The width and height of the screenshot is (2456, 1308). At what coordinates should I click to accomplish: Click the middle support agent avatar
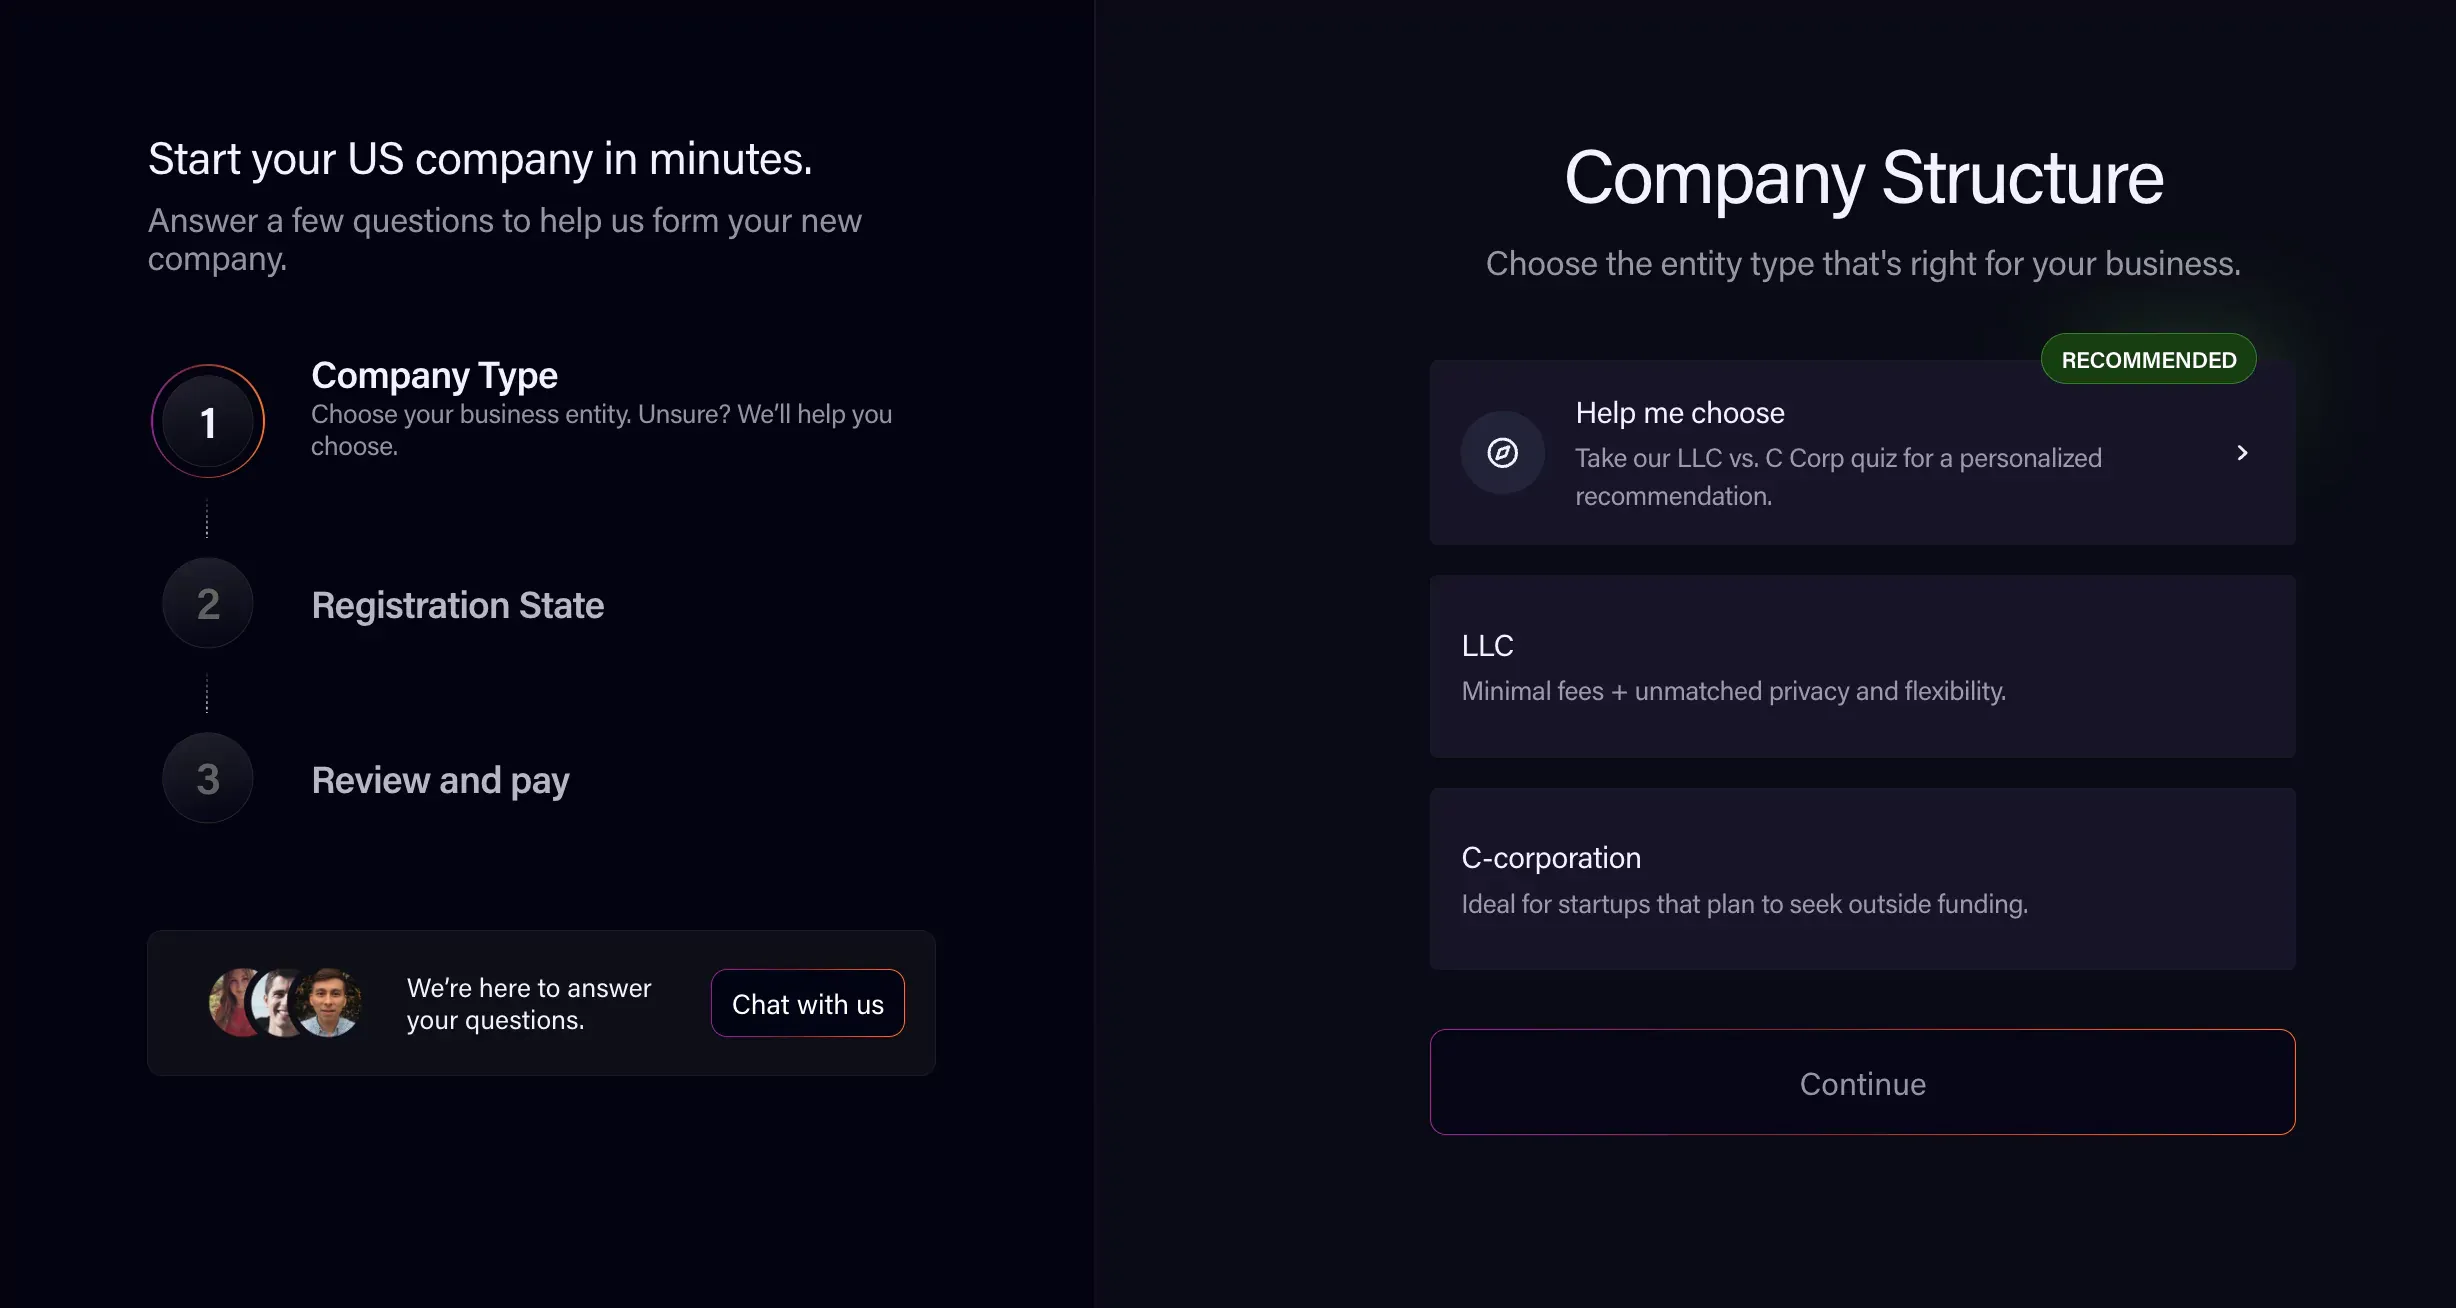pos(276,1000)
